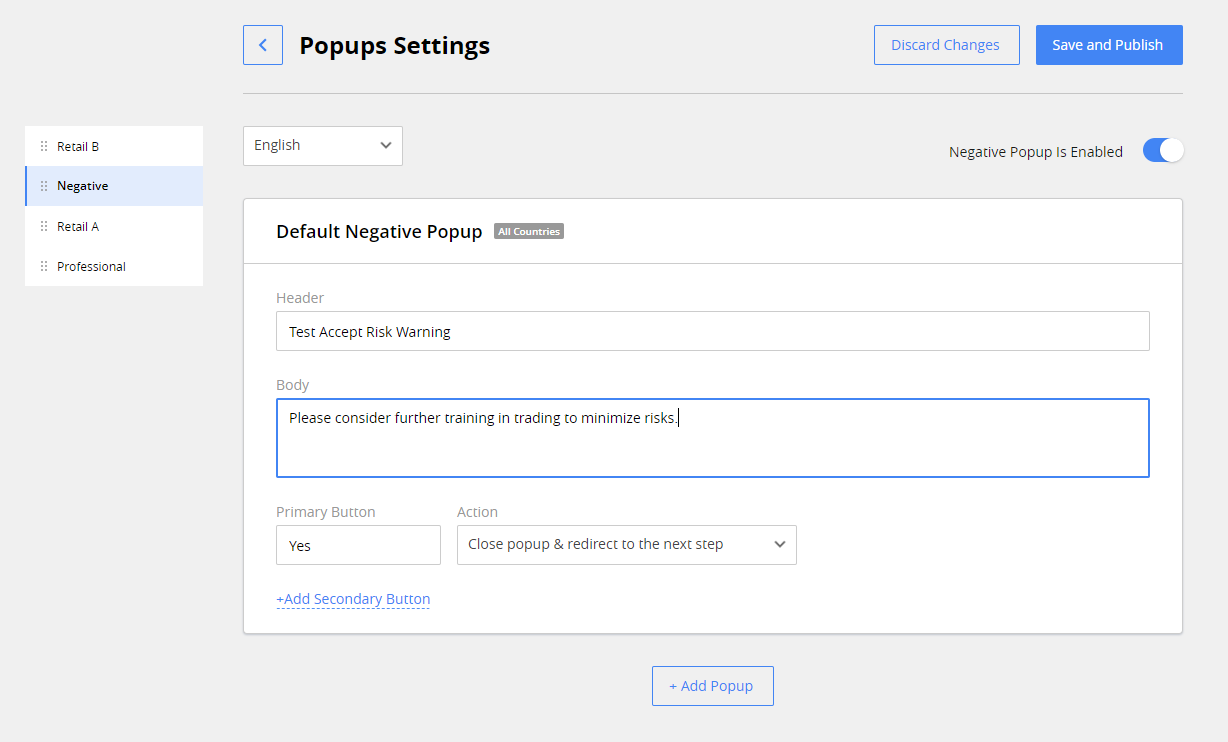The height and width of the screenshot is (742, 1228).
Task: Click the drag handle beside Professional
Action: (x=44, y=266)
